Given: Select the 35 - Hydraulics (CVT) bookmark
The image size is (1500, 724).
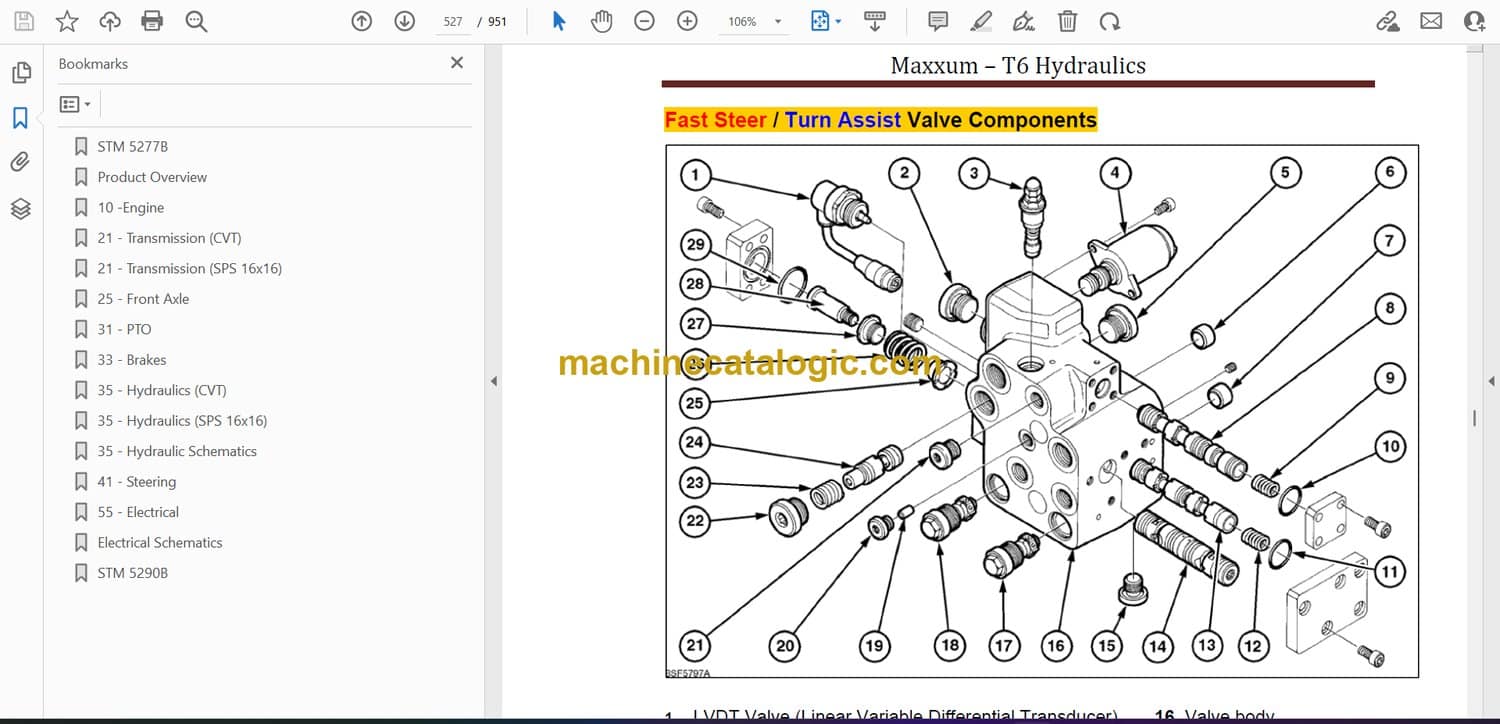Looking at the screenshot, I should click(162, 390).
